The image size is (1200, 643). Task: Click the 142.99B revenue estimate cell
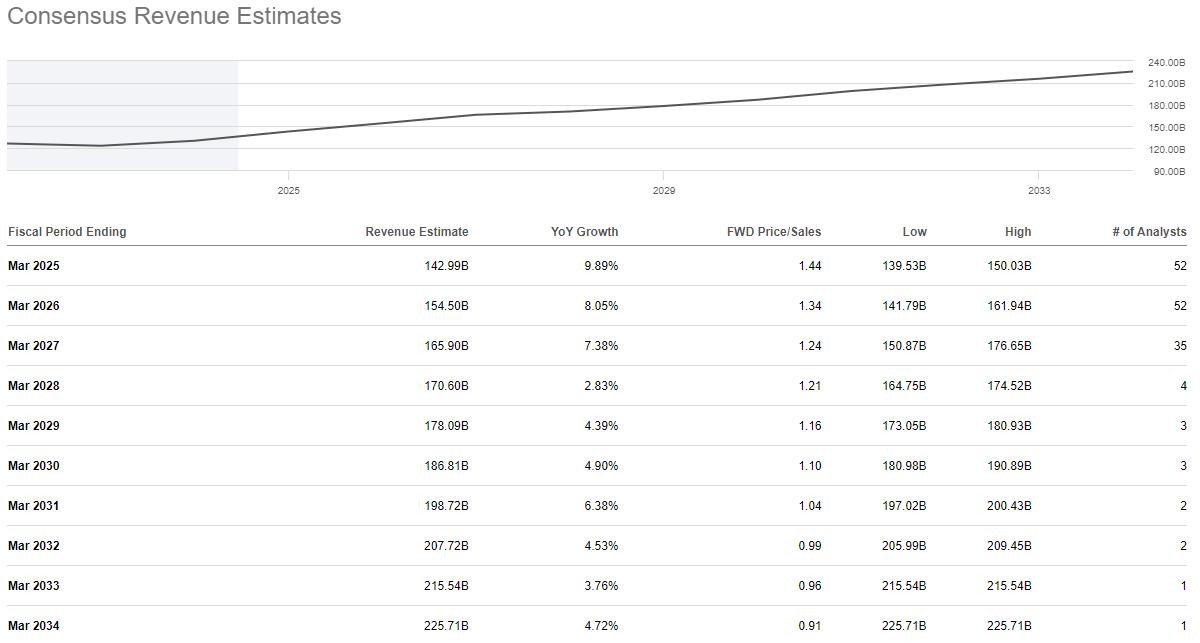coord(446,266)
